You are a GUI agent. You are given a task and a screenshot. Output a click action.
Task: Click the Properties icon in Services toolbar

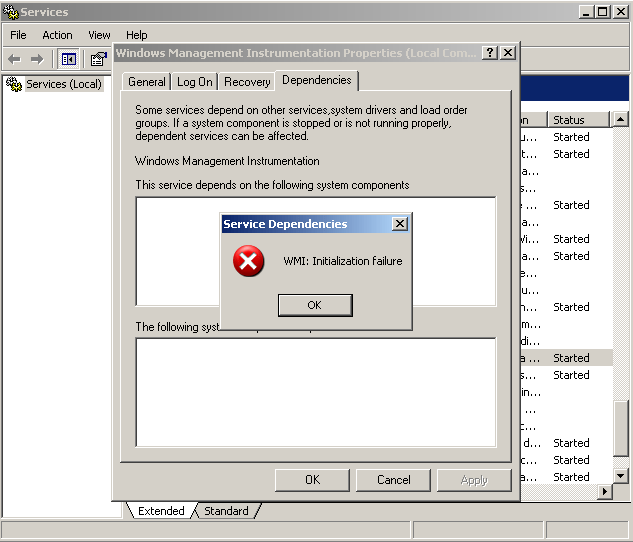[98, 60]
